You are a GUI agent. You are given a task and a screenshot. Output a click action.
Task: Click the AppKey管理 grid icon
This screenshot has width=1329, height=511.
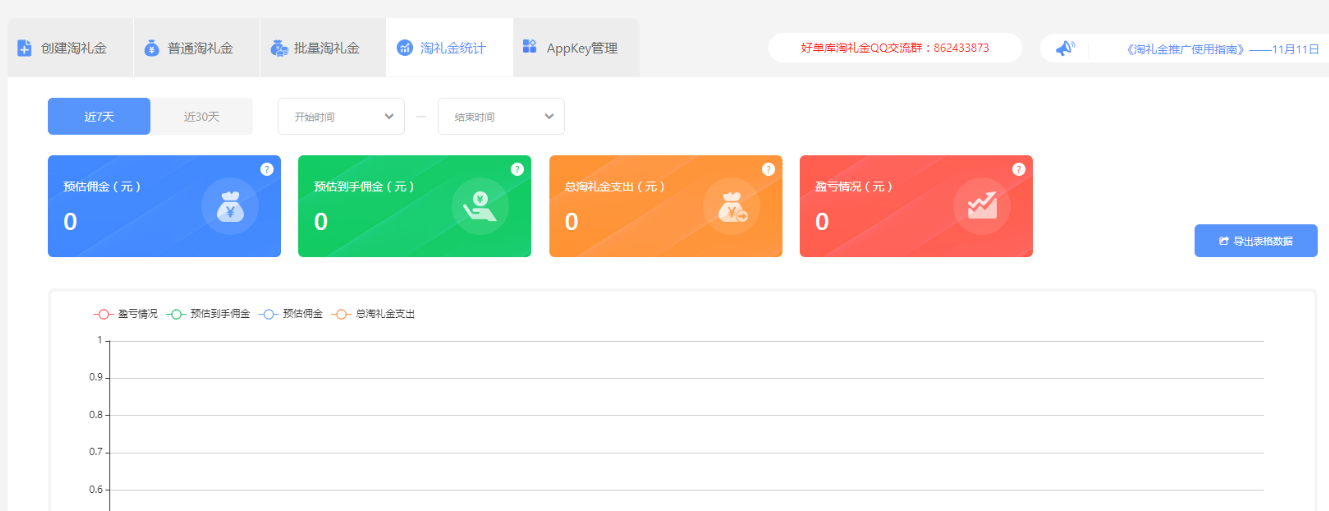530,46
